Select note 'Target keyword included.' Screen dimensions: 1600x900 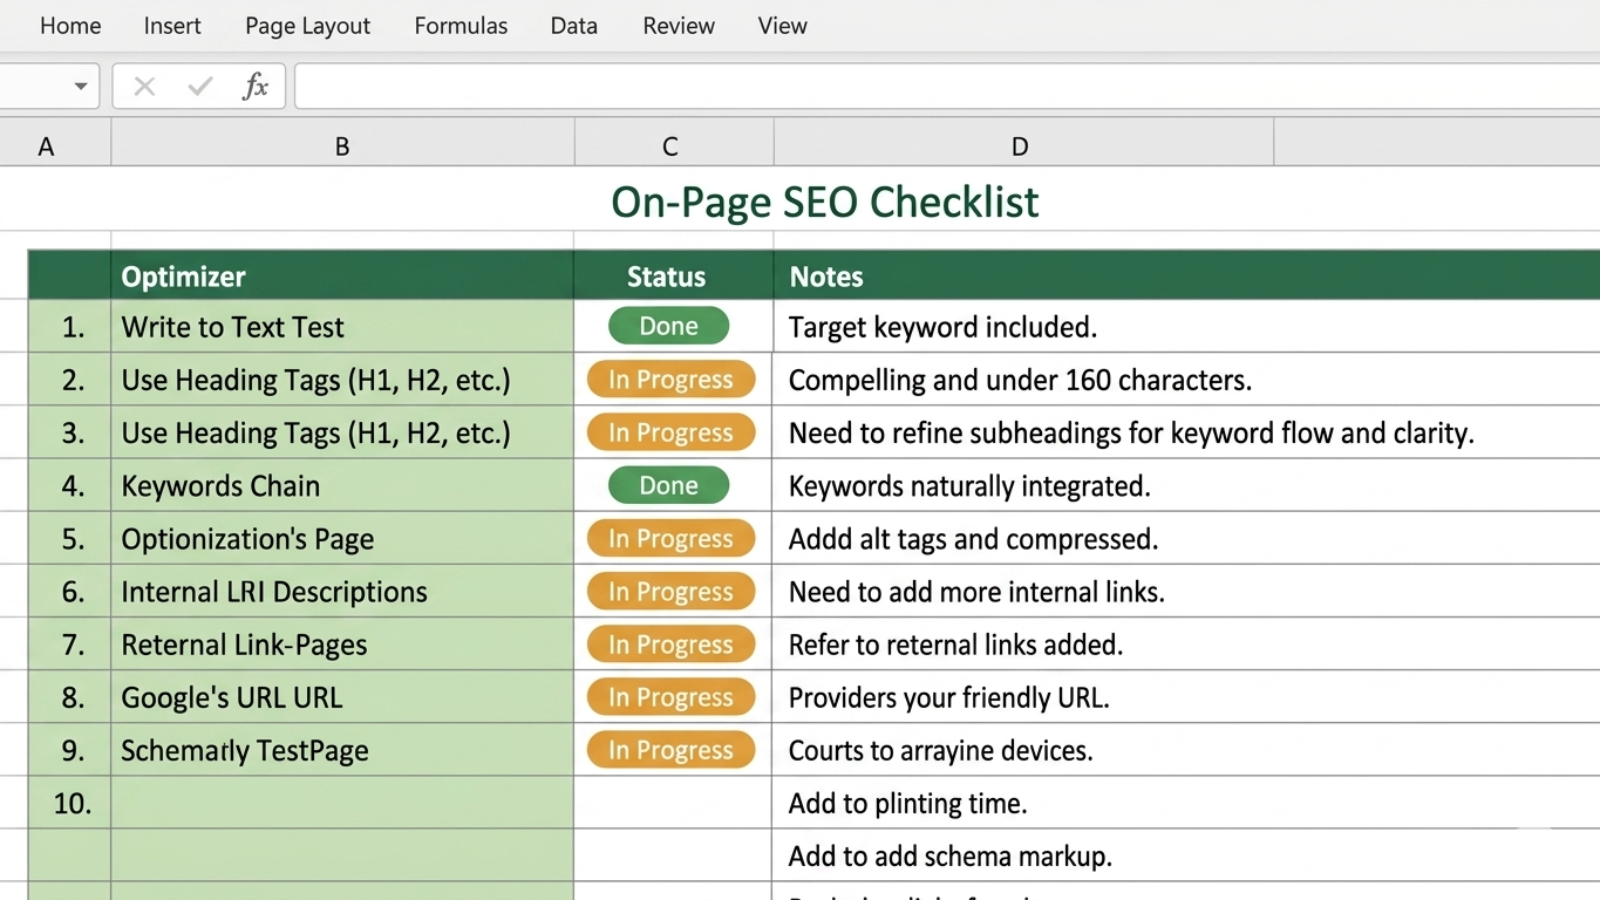pyautogui.click(x=1186, y=327)
